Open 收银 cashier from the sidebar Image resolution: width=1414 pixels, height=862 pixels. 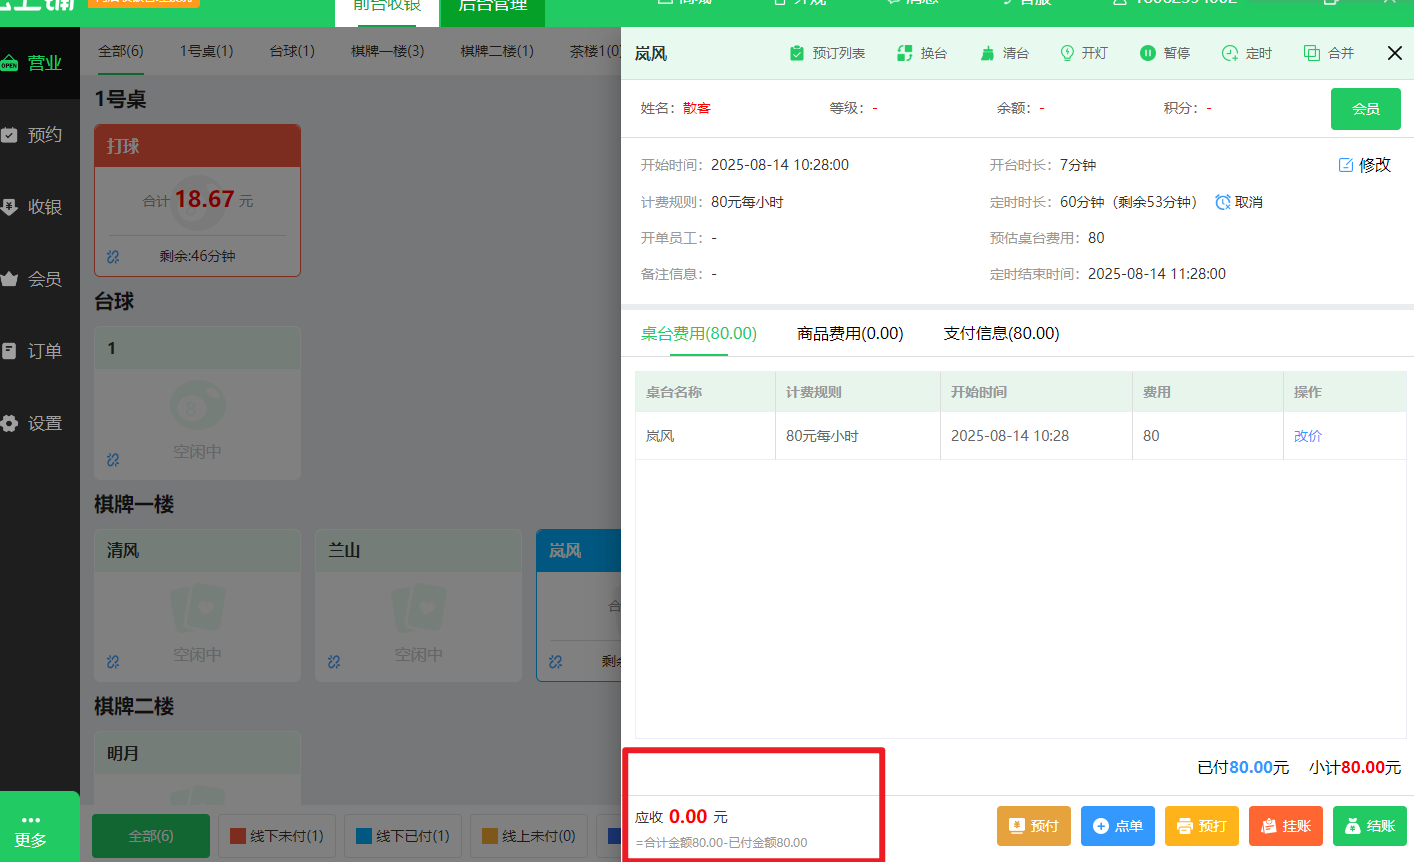(x=40, y=207)
